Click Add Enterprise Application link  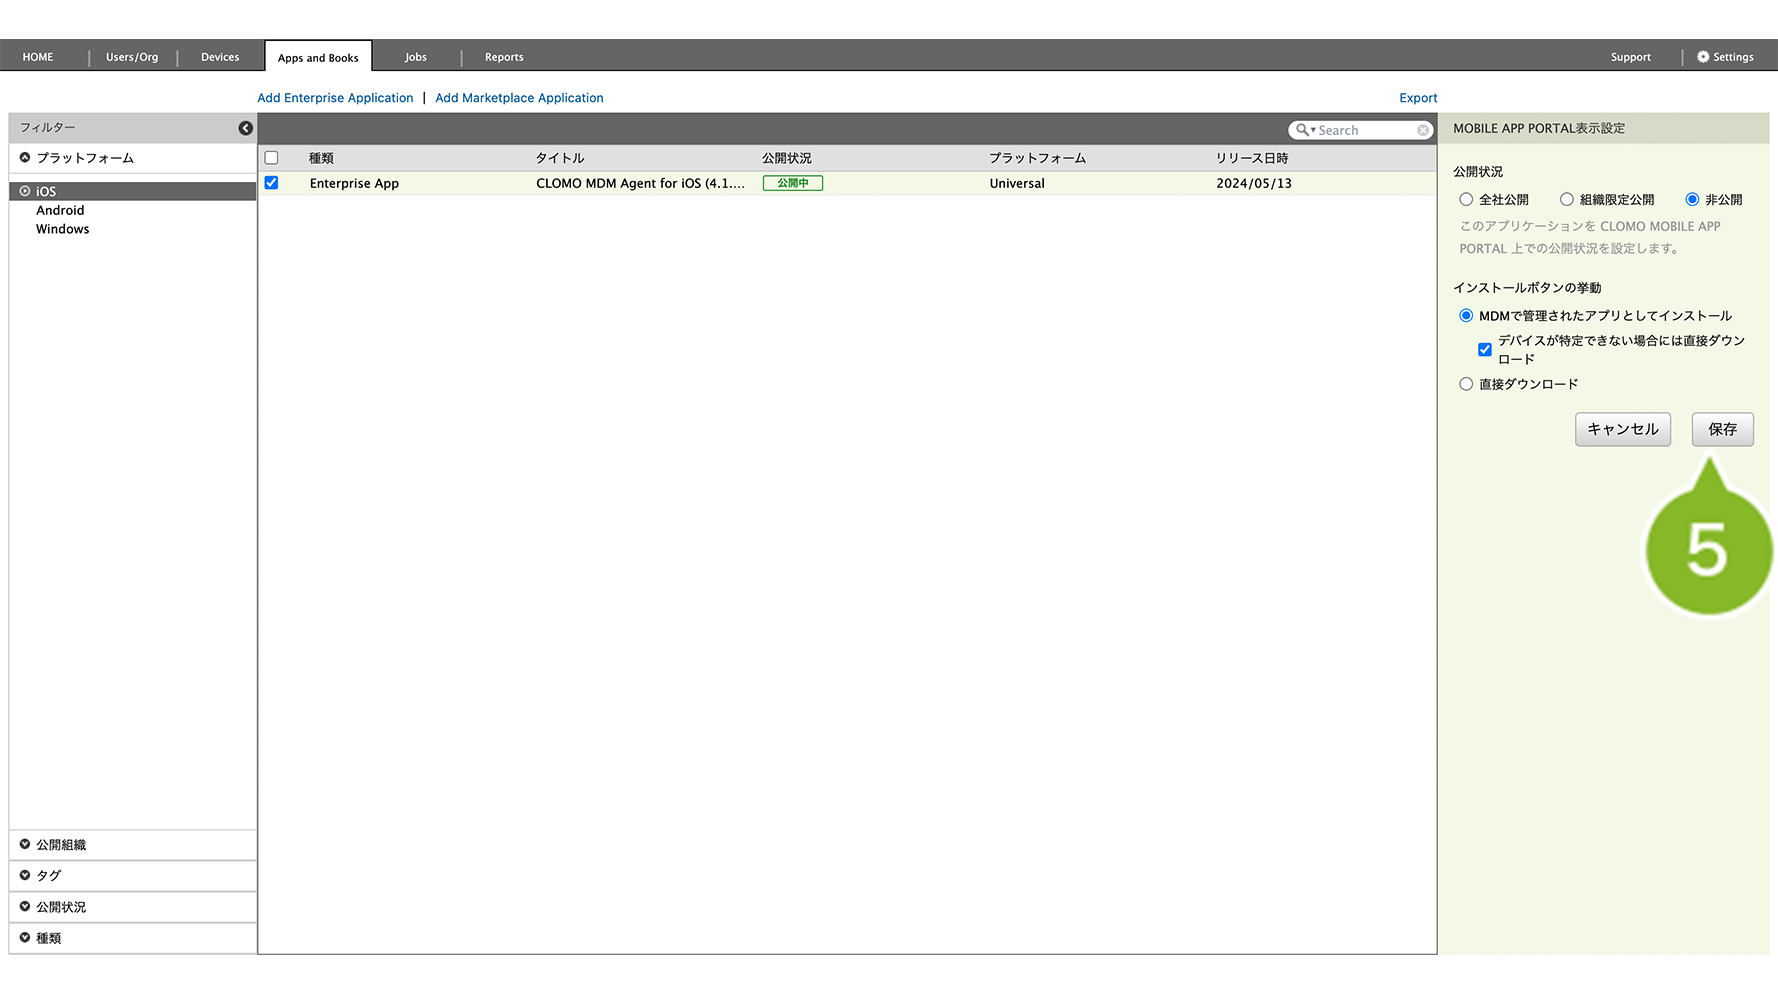click(x=335, y=98)
